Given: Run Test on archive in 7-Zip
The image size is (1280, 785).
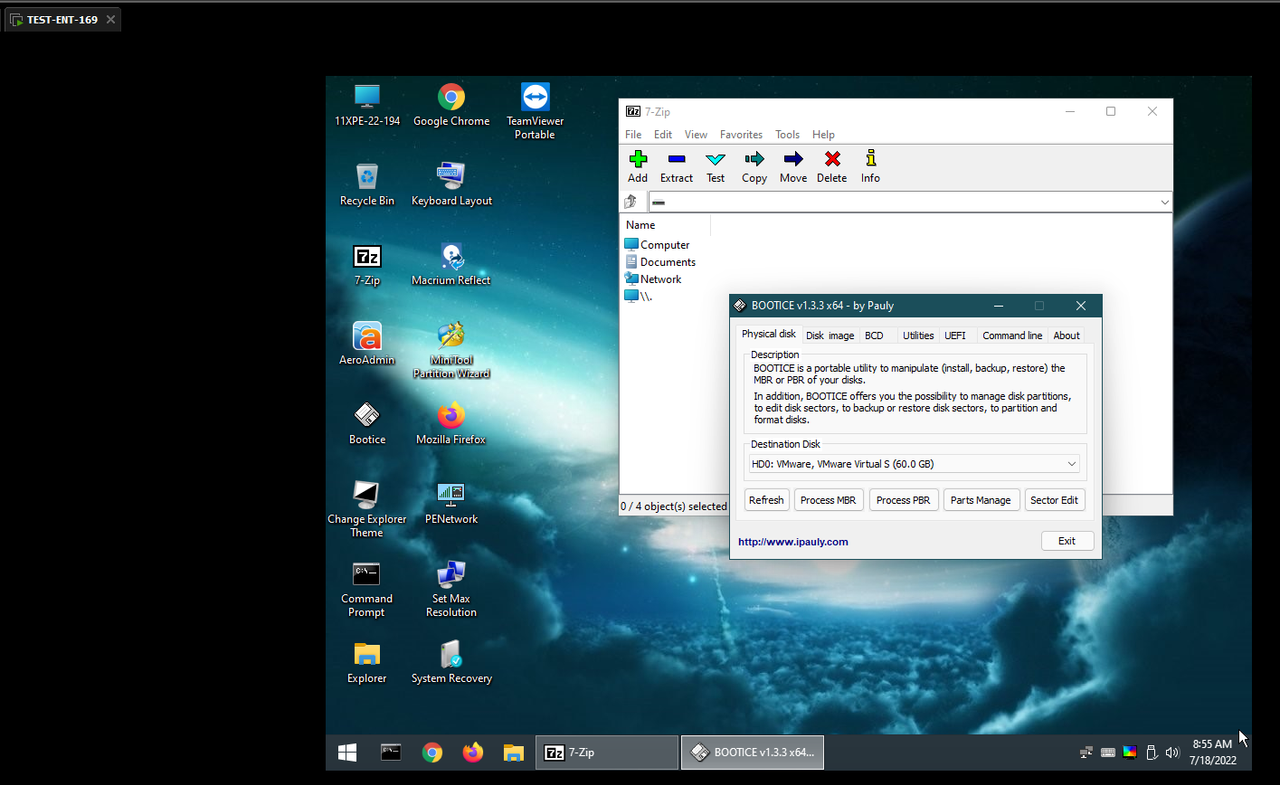Looking at the screenshot, I should [x=715, y=159].
